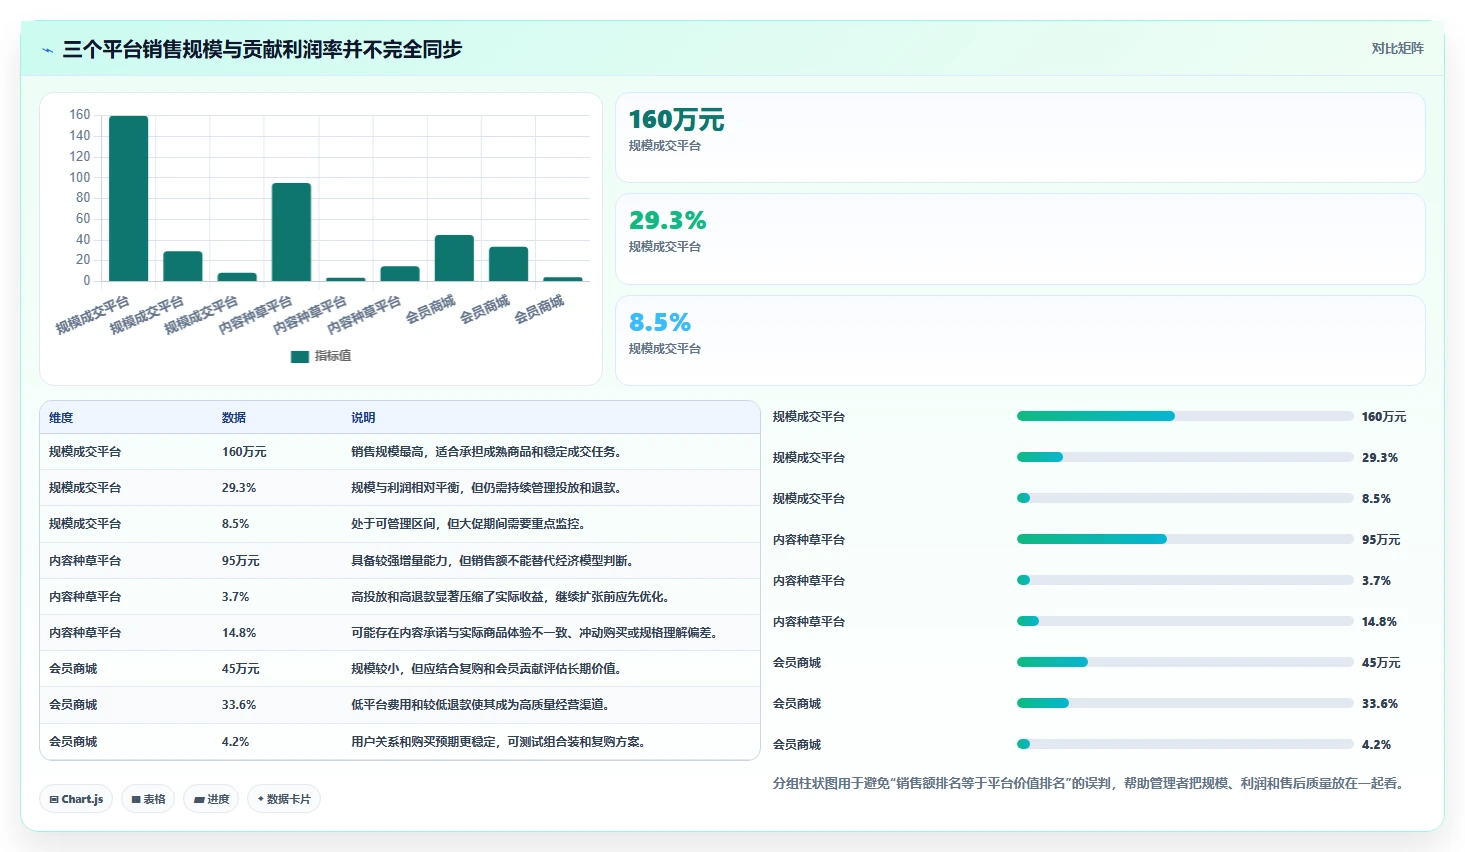Click the chart bar reaching about 33.6

tap(508, 264)
